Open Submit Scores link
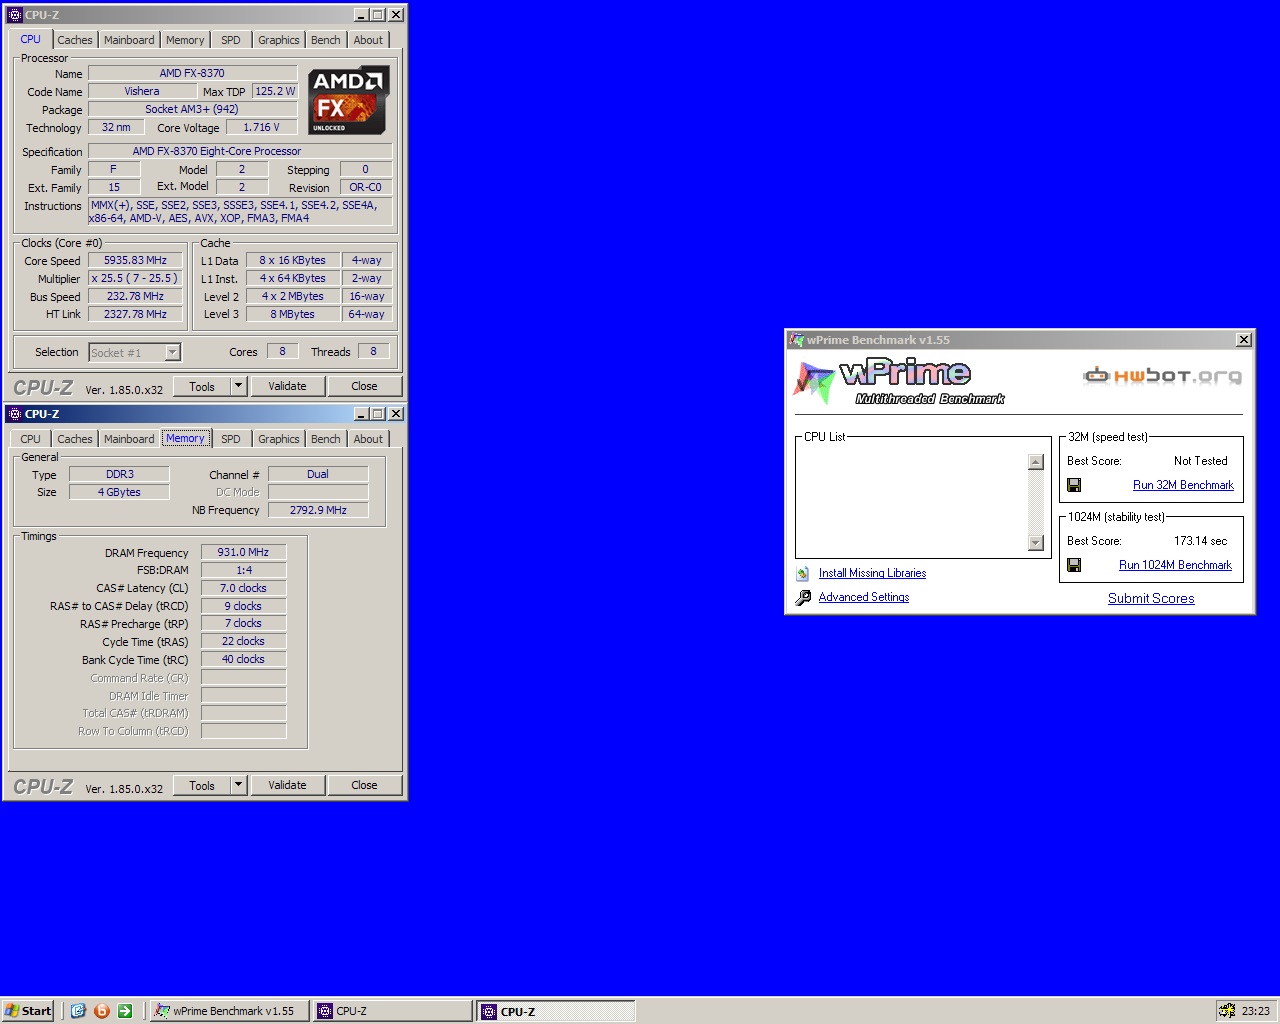Image resolution: width=1280 pixels, height=1024 pixels. [1151, 598]
